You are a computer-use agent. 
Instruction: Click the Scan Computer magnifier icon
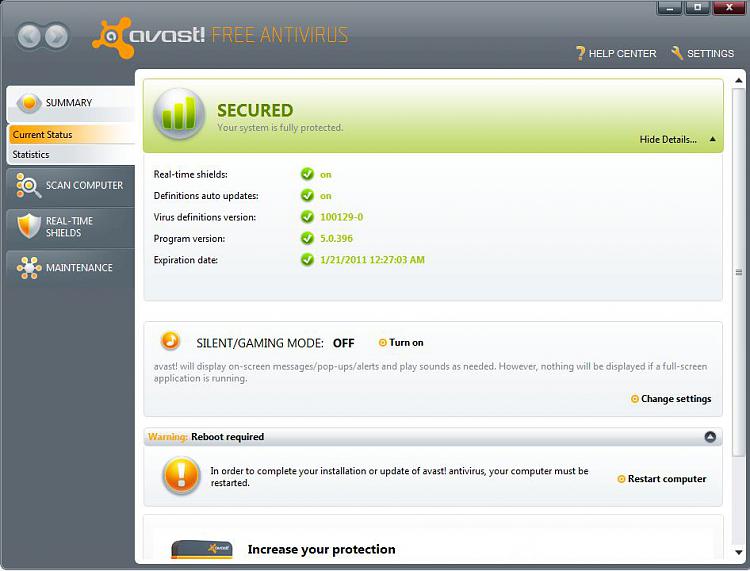[x=28, y=186]
